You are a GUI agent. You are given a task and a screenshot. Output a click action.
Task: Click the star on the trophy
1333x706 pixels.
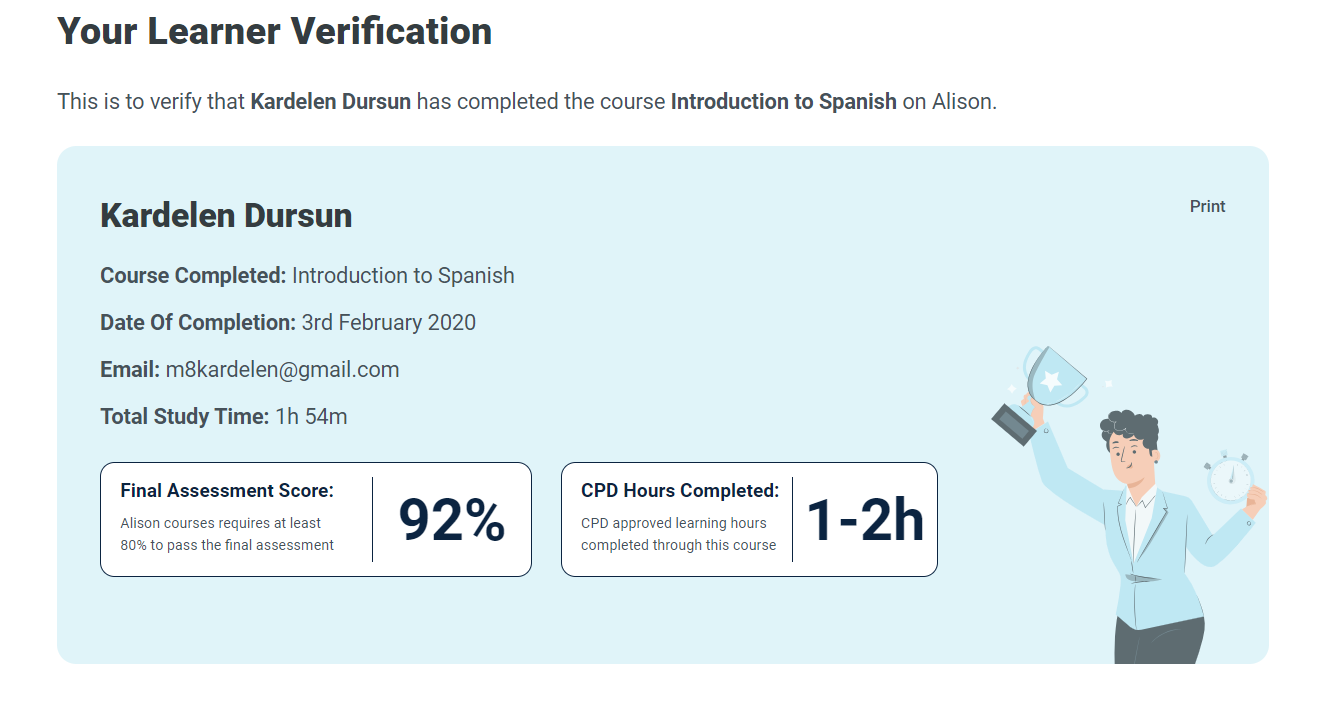[1051, 379]
